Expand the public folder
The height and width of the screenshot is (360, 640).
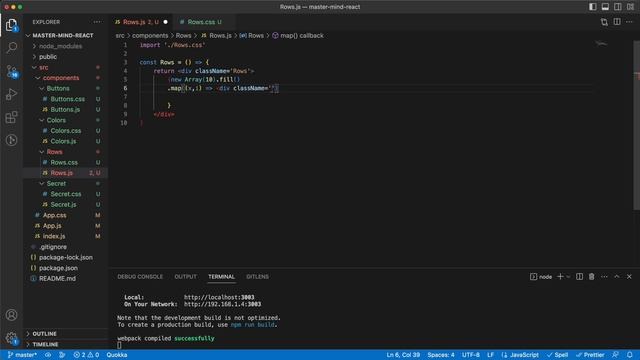[x=65, y=57]
